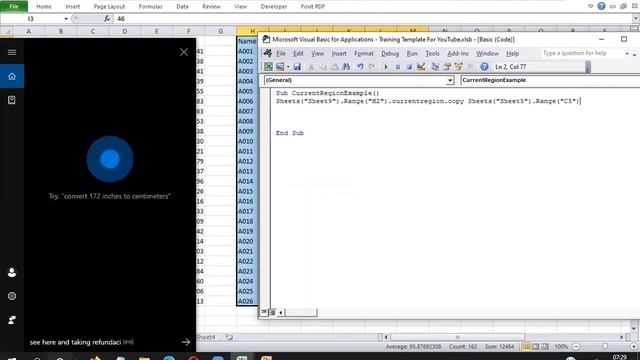Click the Excel zoom slider handle

pyautogui.click(x=605, y=347)
